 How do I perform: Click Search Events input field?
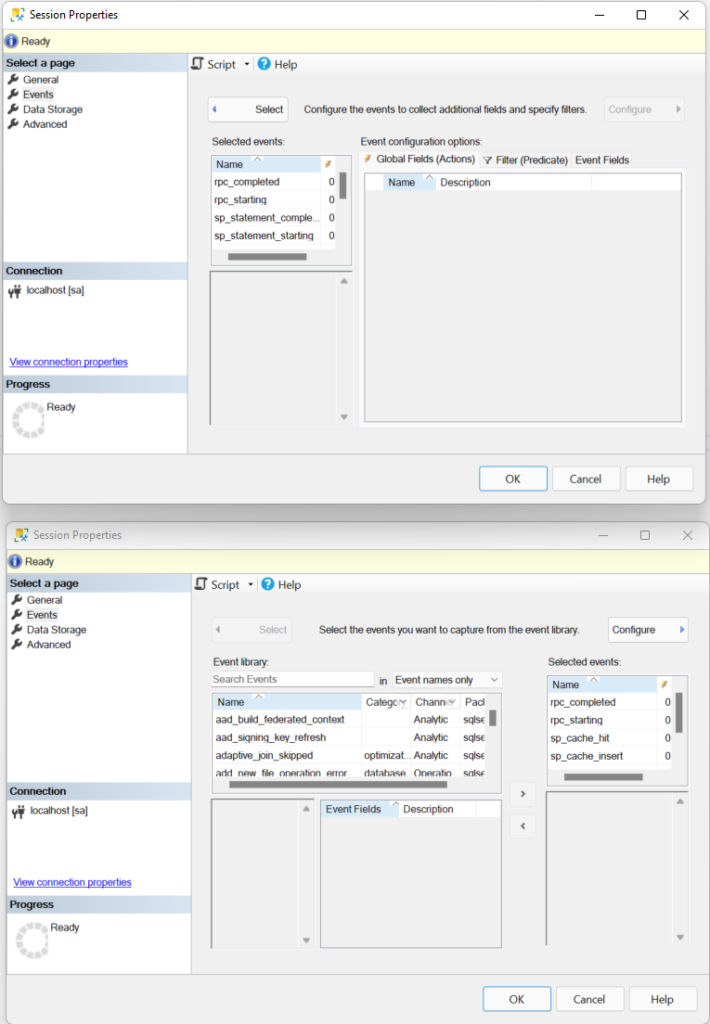click(x=293, y=679)
